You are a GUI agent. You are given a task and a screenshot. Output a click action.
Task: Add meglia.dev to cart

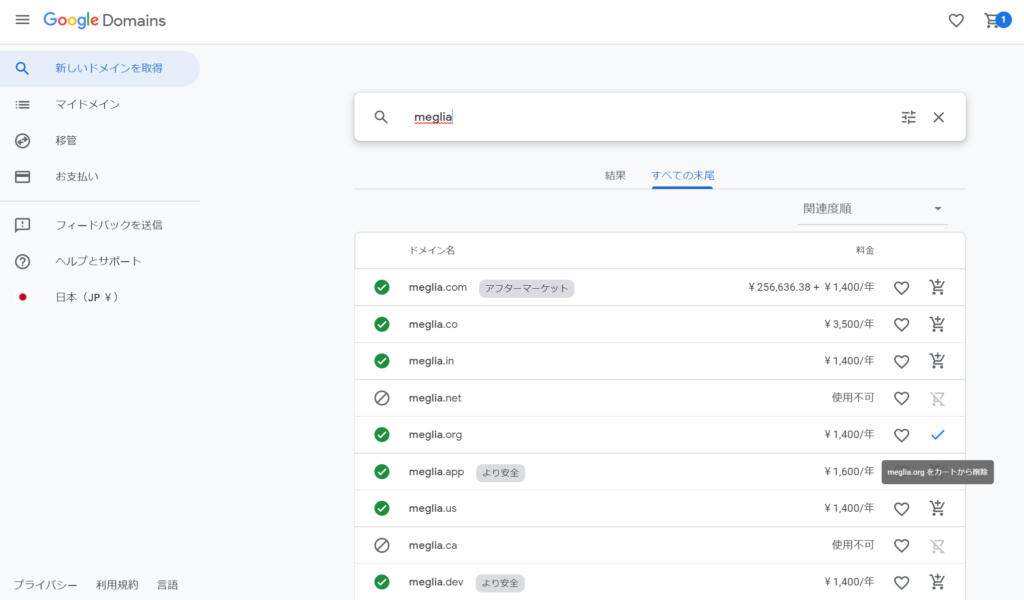[x=937, y=582]
